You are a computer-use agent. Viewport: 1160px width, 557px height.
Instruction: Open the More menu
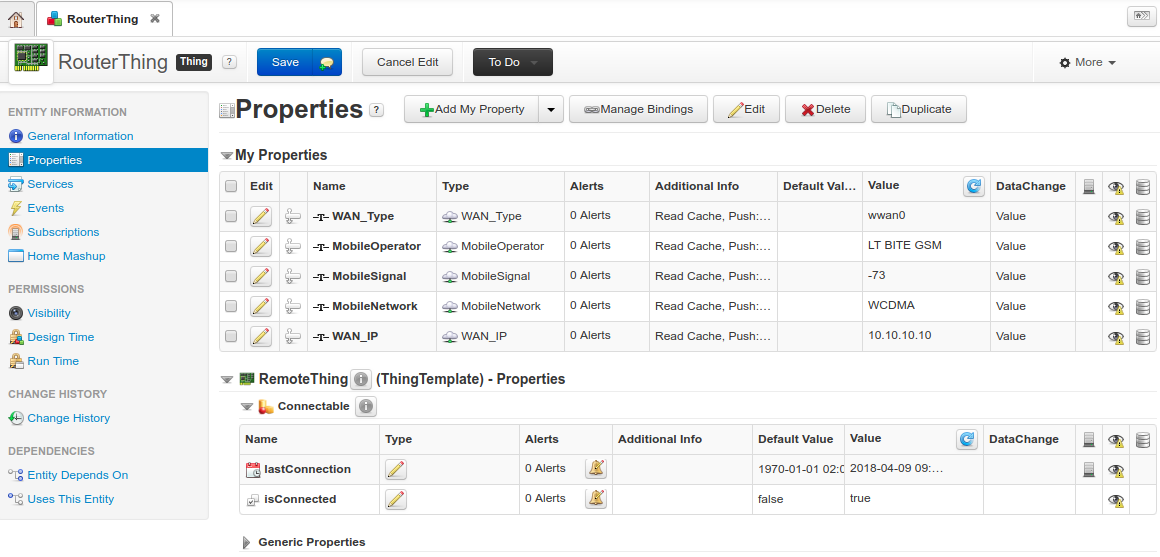click(x=1088, y=62)
